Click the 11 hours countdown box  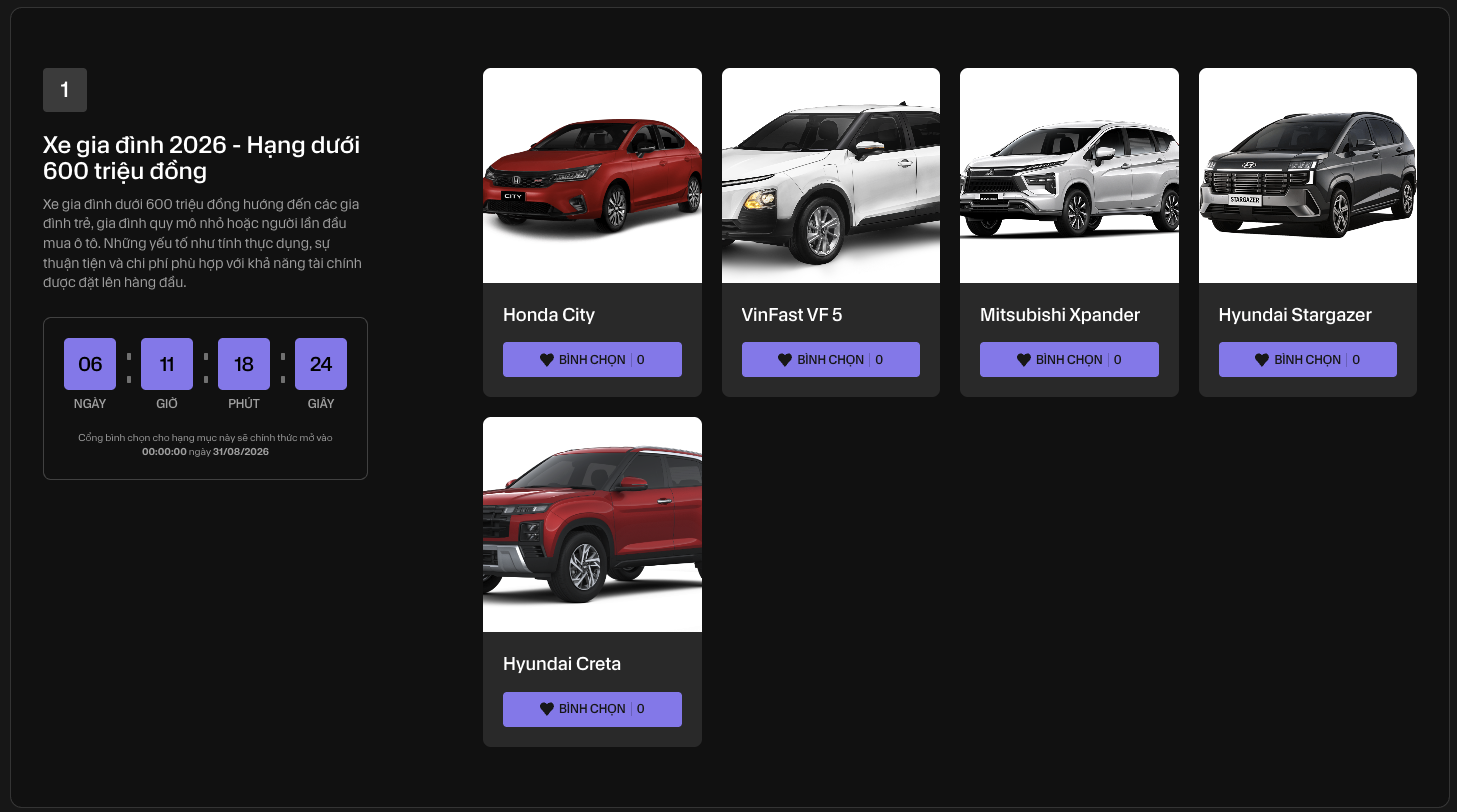point(167,364)
